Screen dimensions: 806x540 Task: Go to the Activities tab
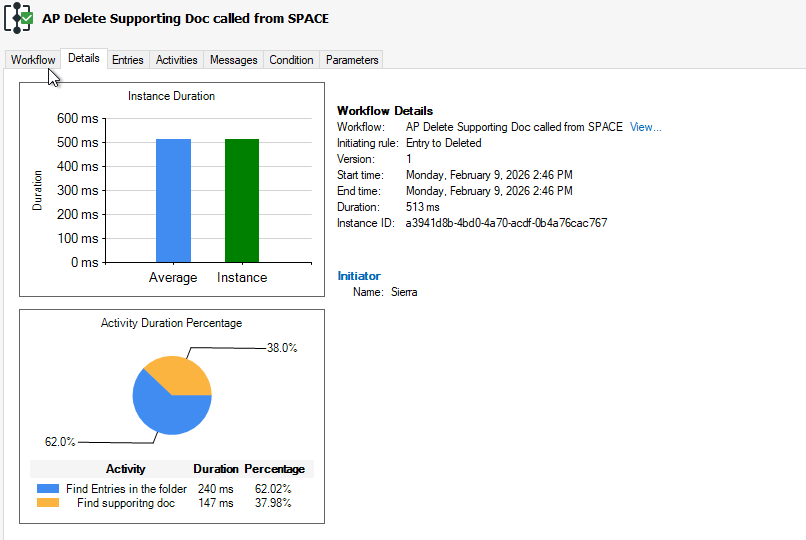click(177, 60)
